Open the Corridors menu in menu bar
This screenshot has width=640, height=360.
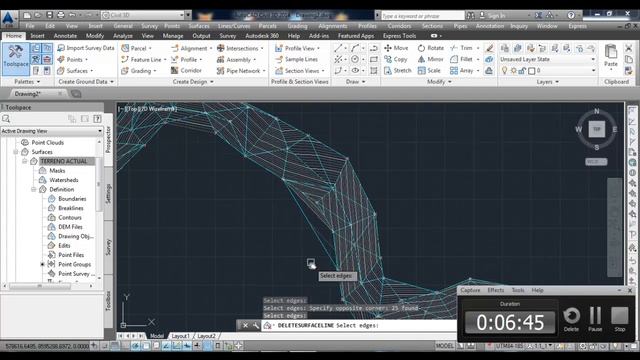[x=399, y=26]
